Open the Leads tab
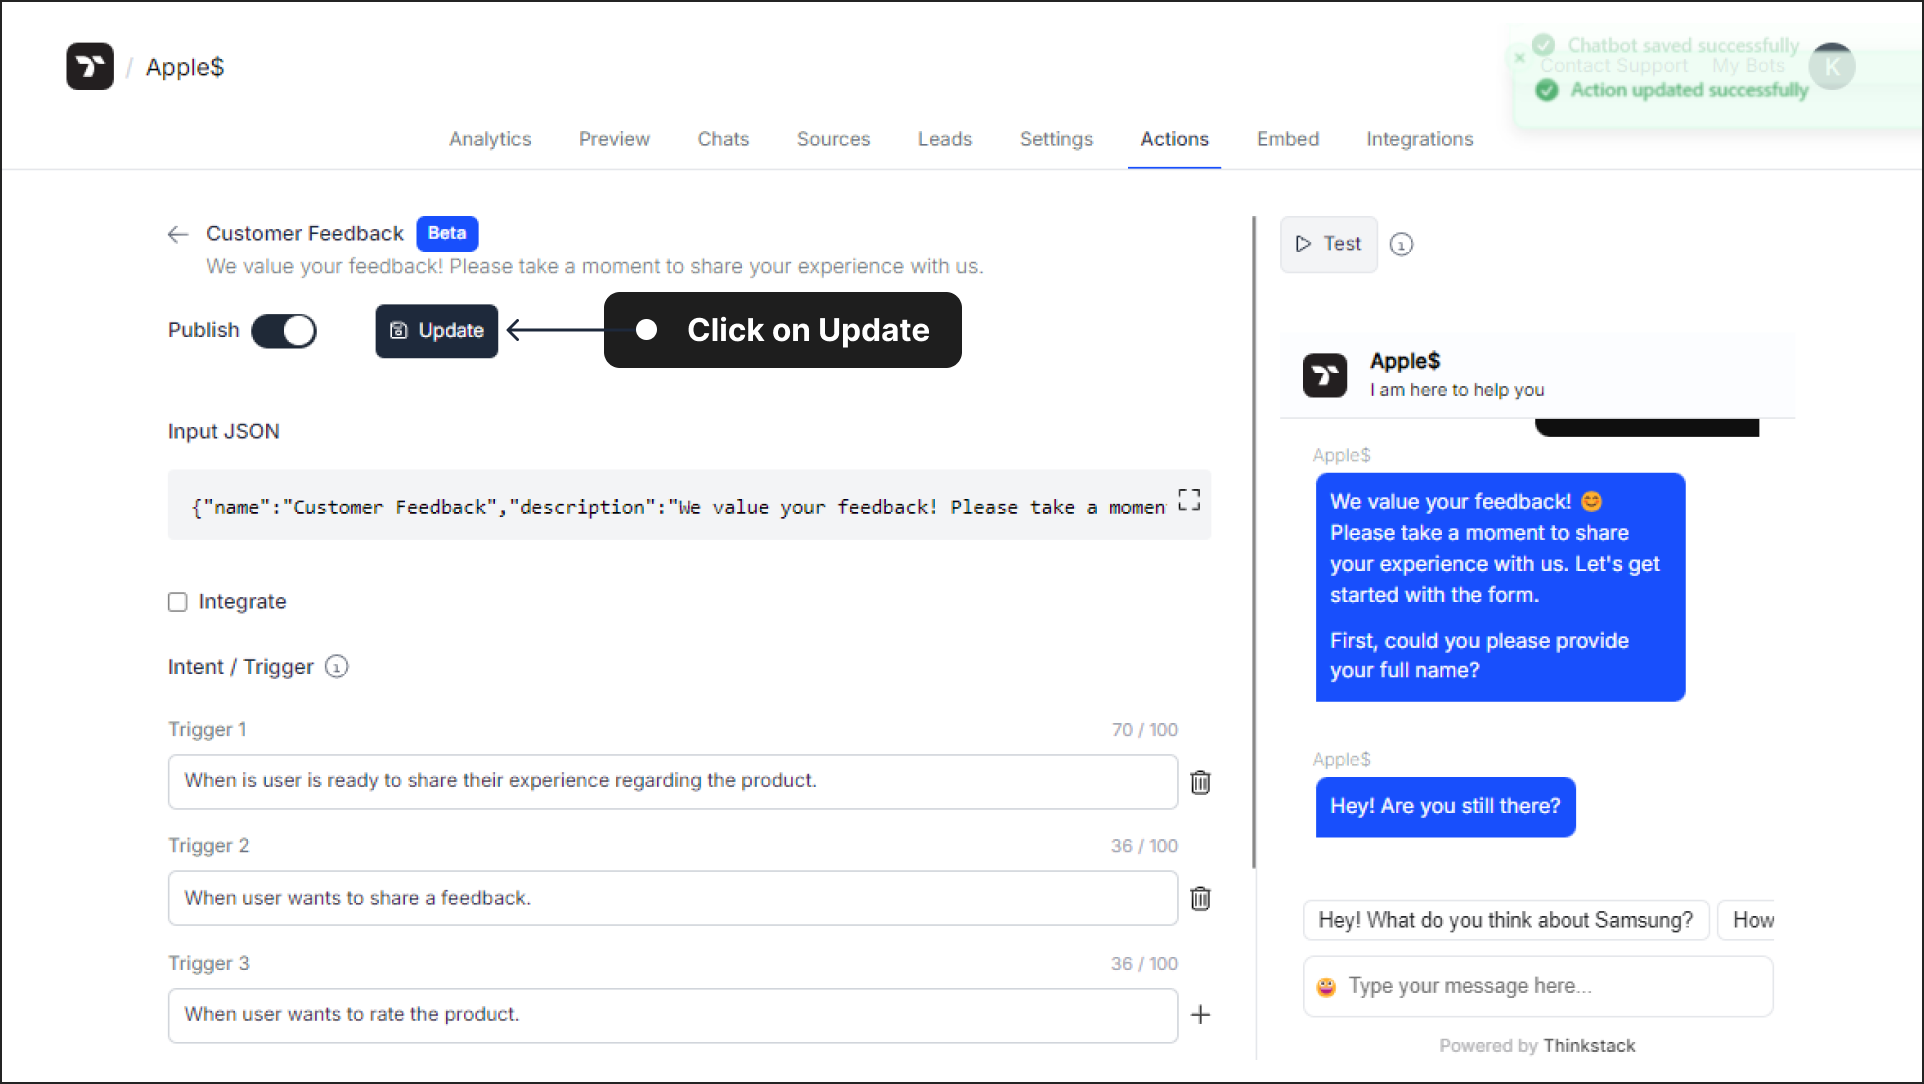This screenshot has height=1084, width=1924. click(945, 139)
